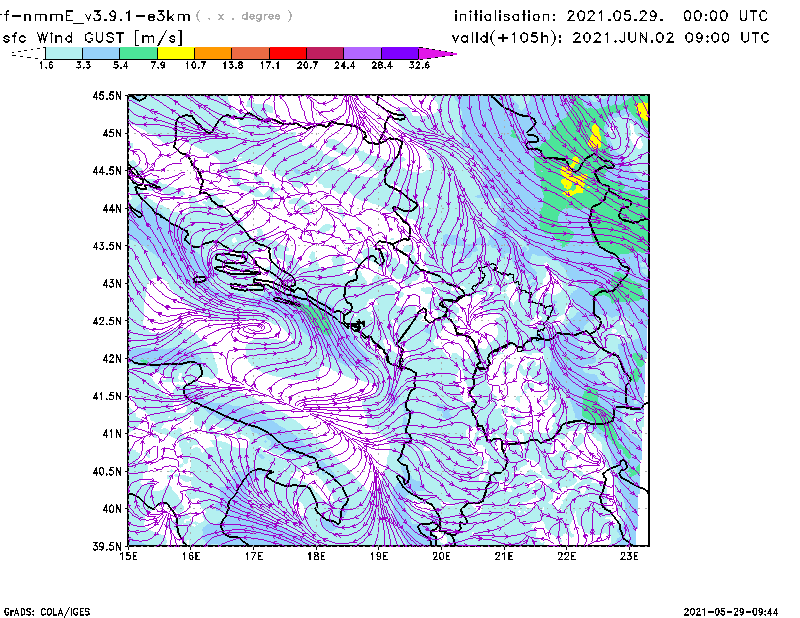
Task: Click the "45.5N" latitude label
Action: tap(107, 95)
